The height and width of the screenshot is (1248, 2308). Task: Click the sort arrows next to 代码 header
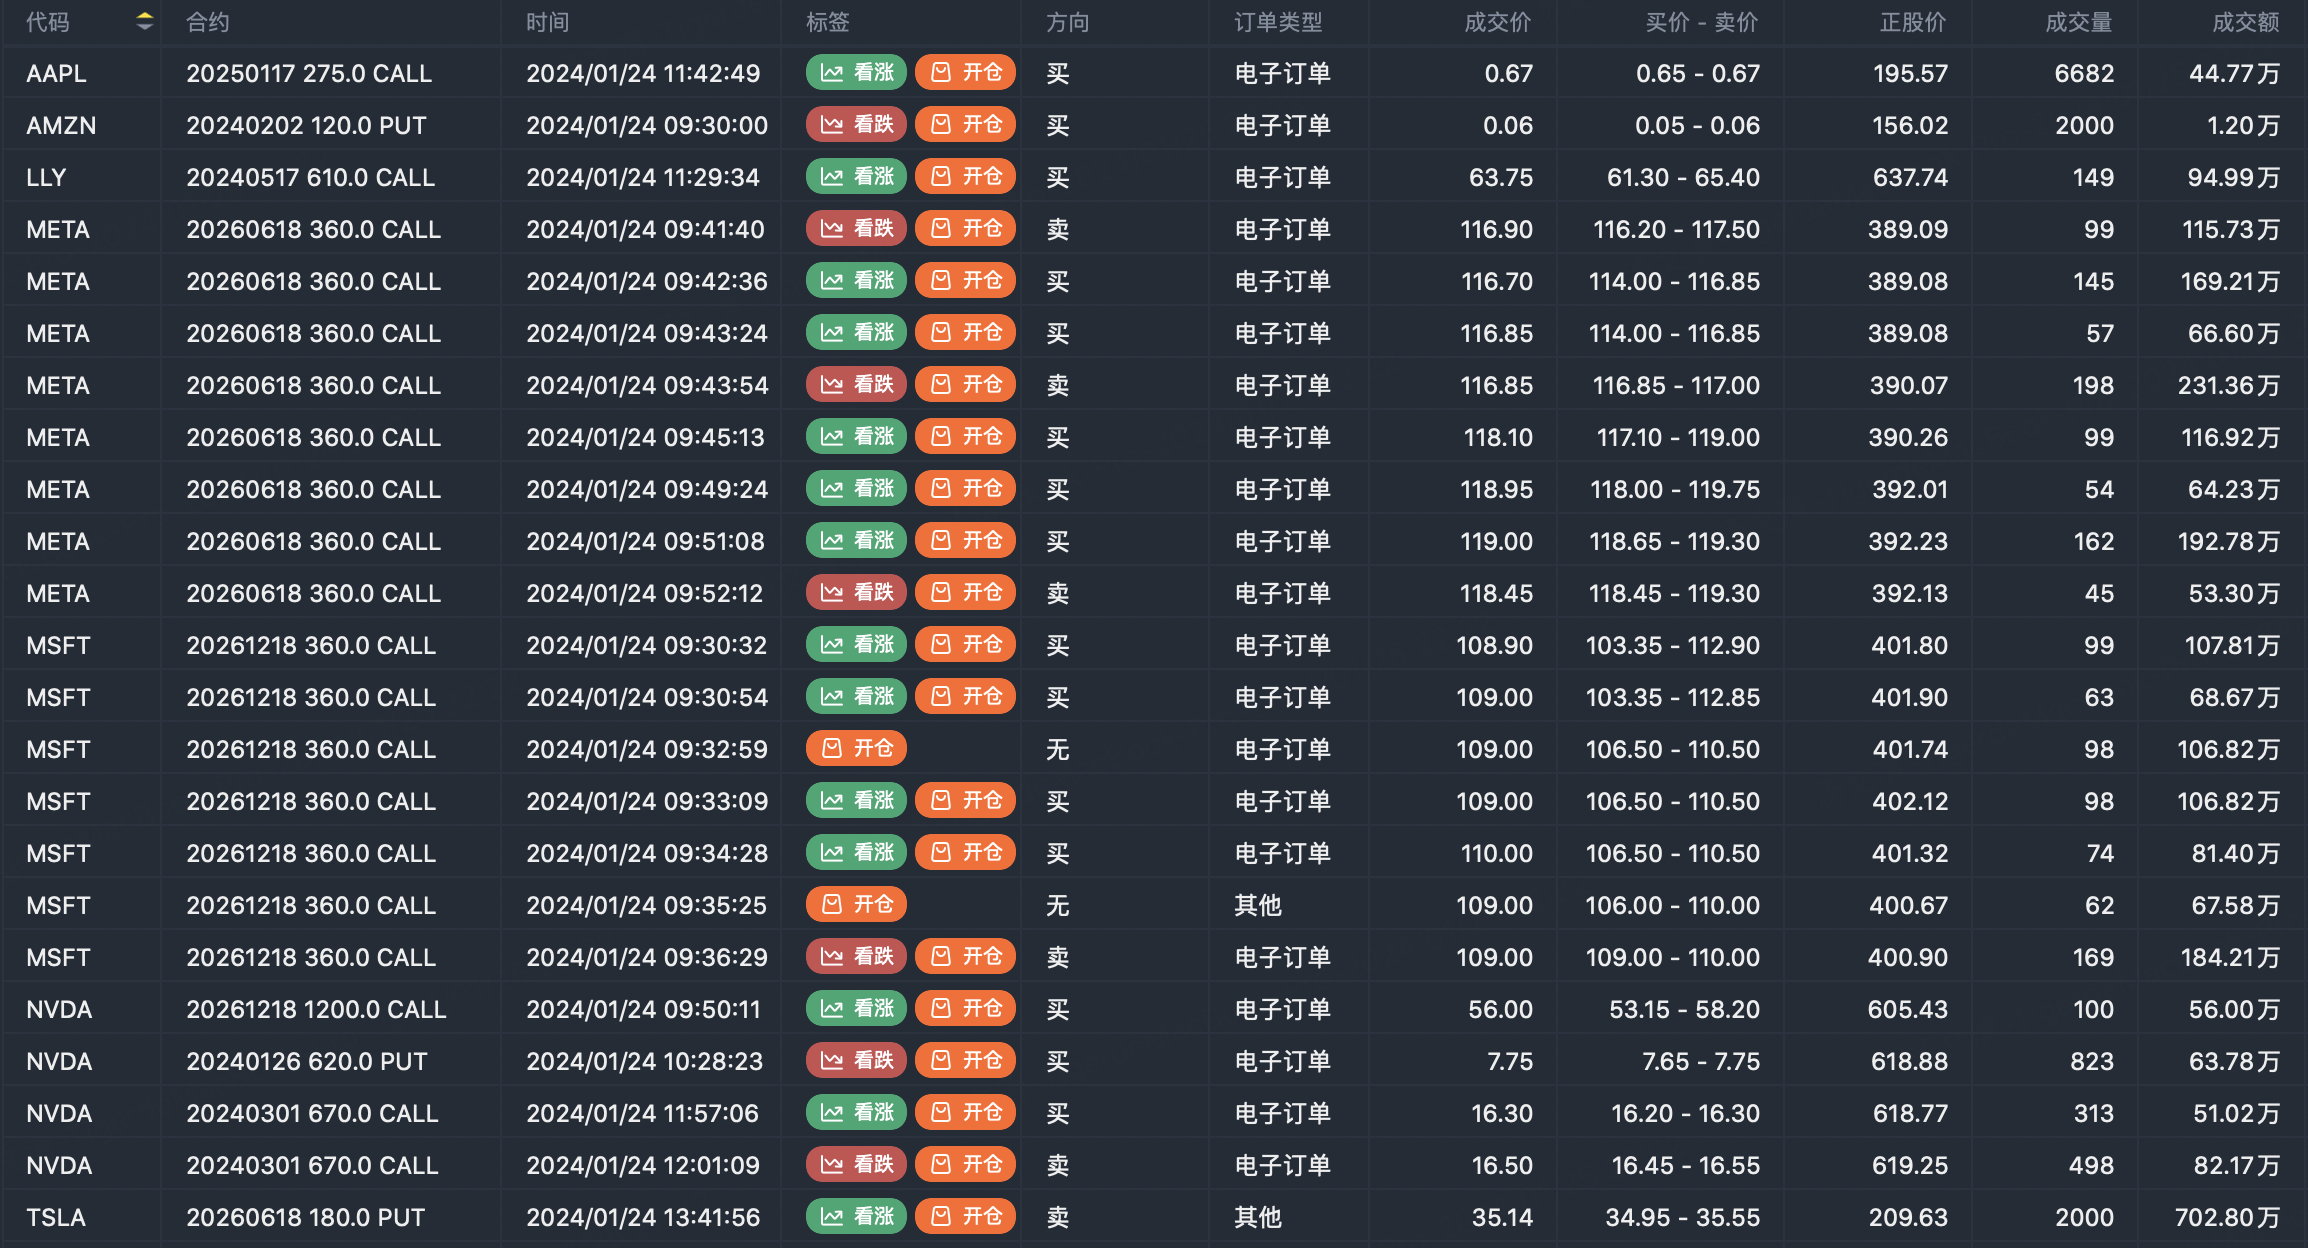click(x=145, y=21)
